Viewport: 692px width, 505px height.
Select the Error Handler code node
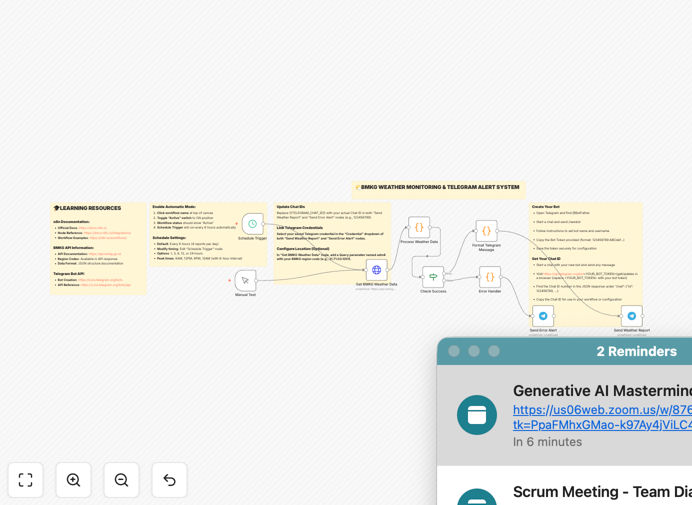click(490, 277)
